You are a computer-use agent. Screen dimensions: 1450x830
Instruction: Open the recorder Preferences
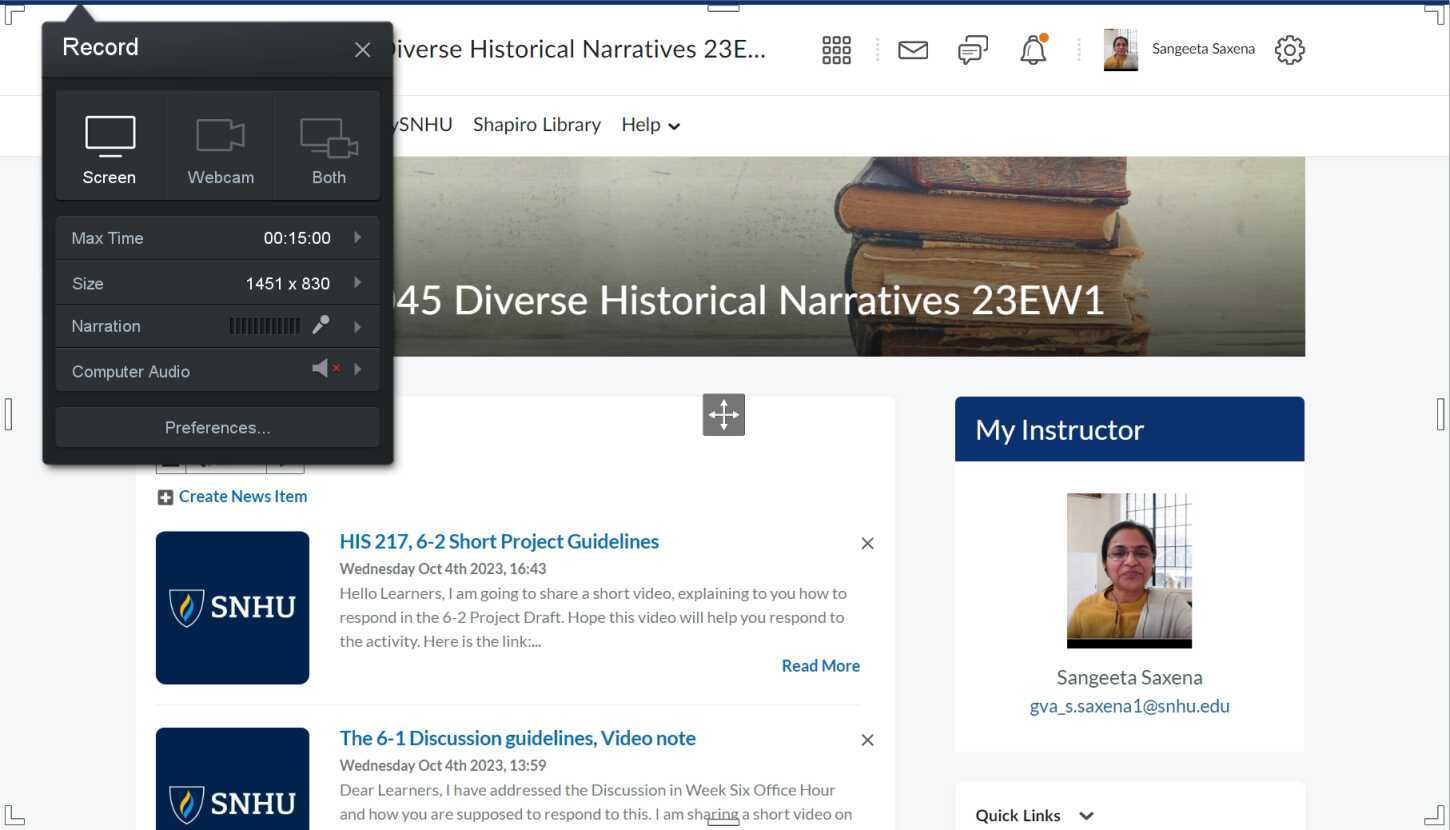tap(217, 427)
